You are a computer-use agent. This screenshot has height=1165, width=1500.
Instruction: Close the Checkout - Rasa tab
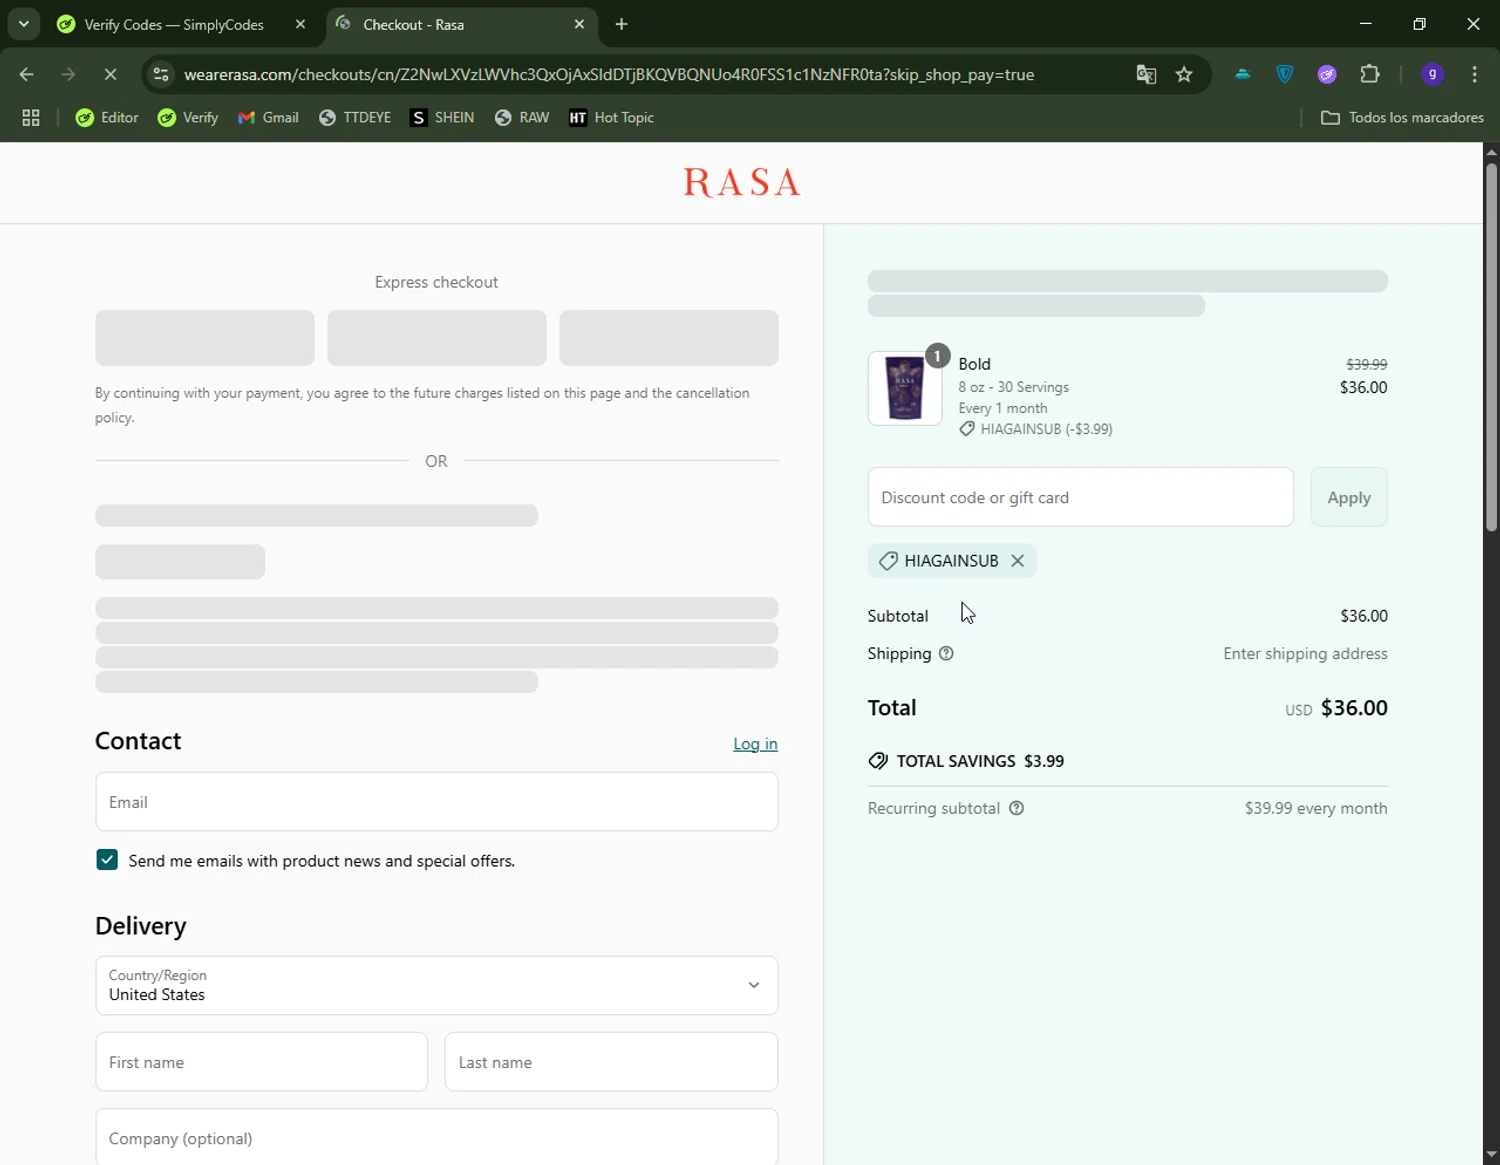pyautogui.click(x=579, y=24)
